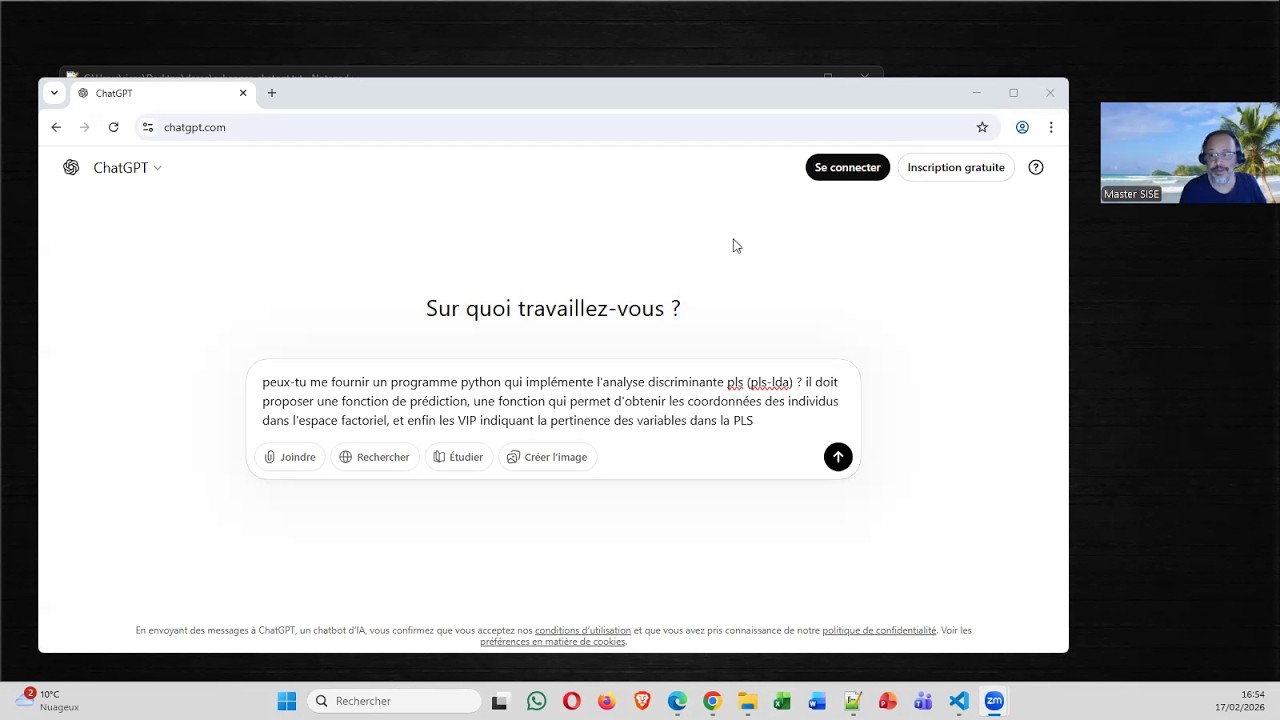Open a new browser tab
This screenshot has height=720, width=1280.
[271, 93]
